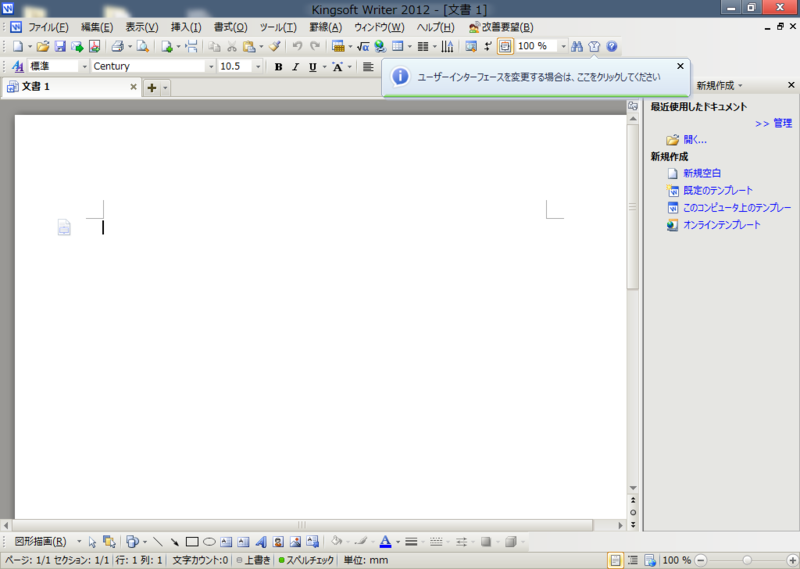This screenshot has width=800, height=569.
Task: Click the >> 管理 link
Action: click(x=773, y=123)
